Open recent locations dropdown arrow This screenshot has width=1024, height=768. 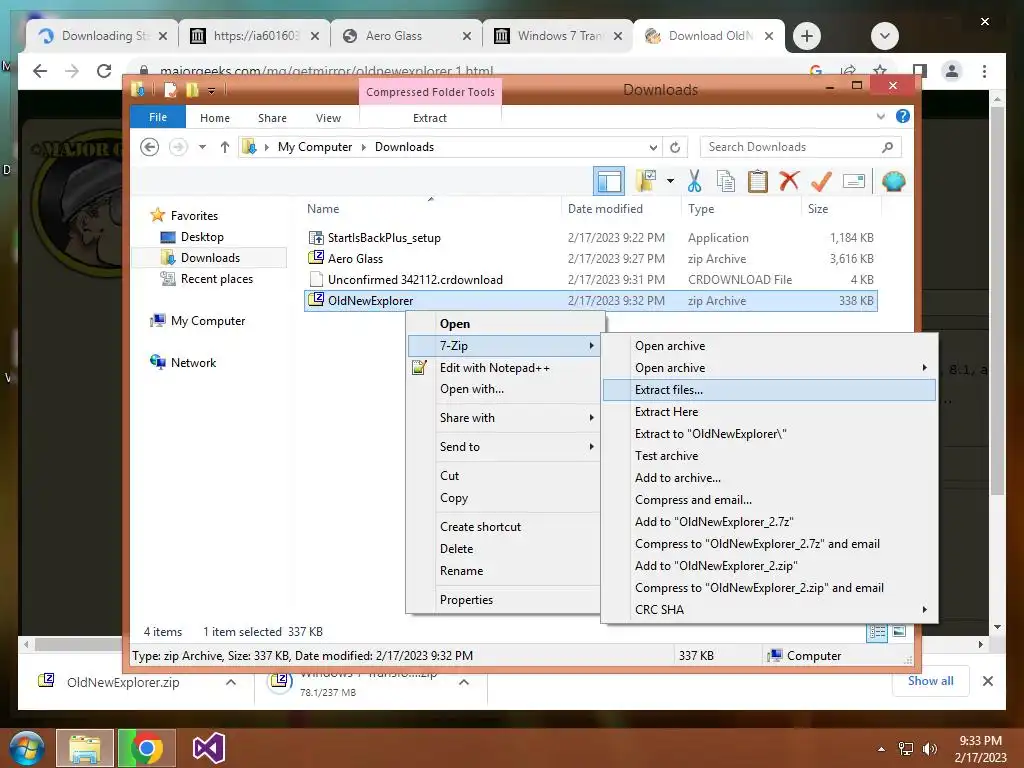[202, 147]
